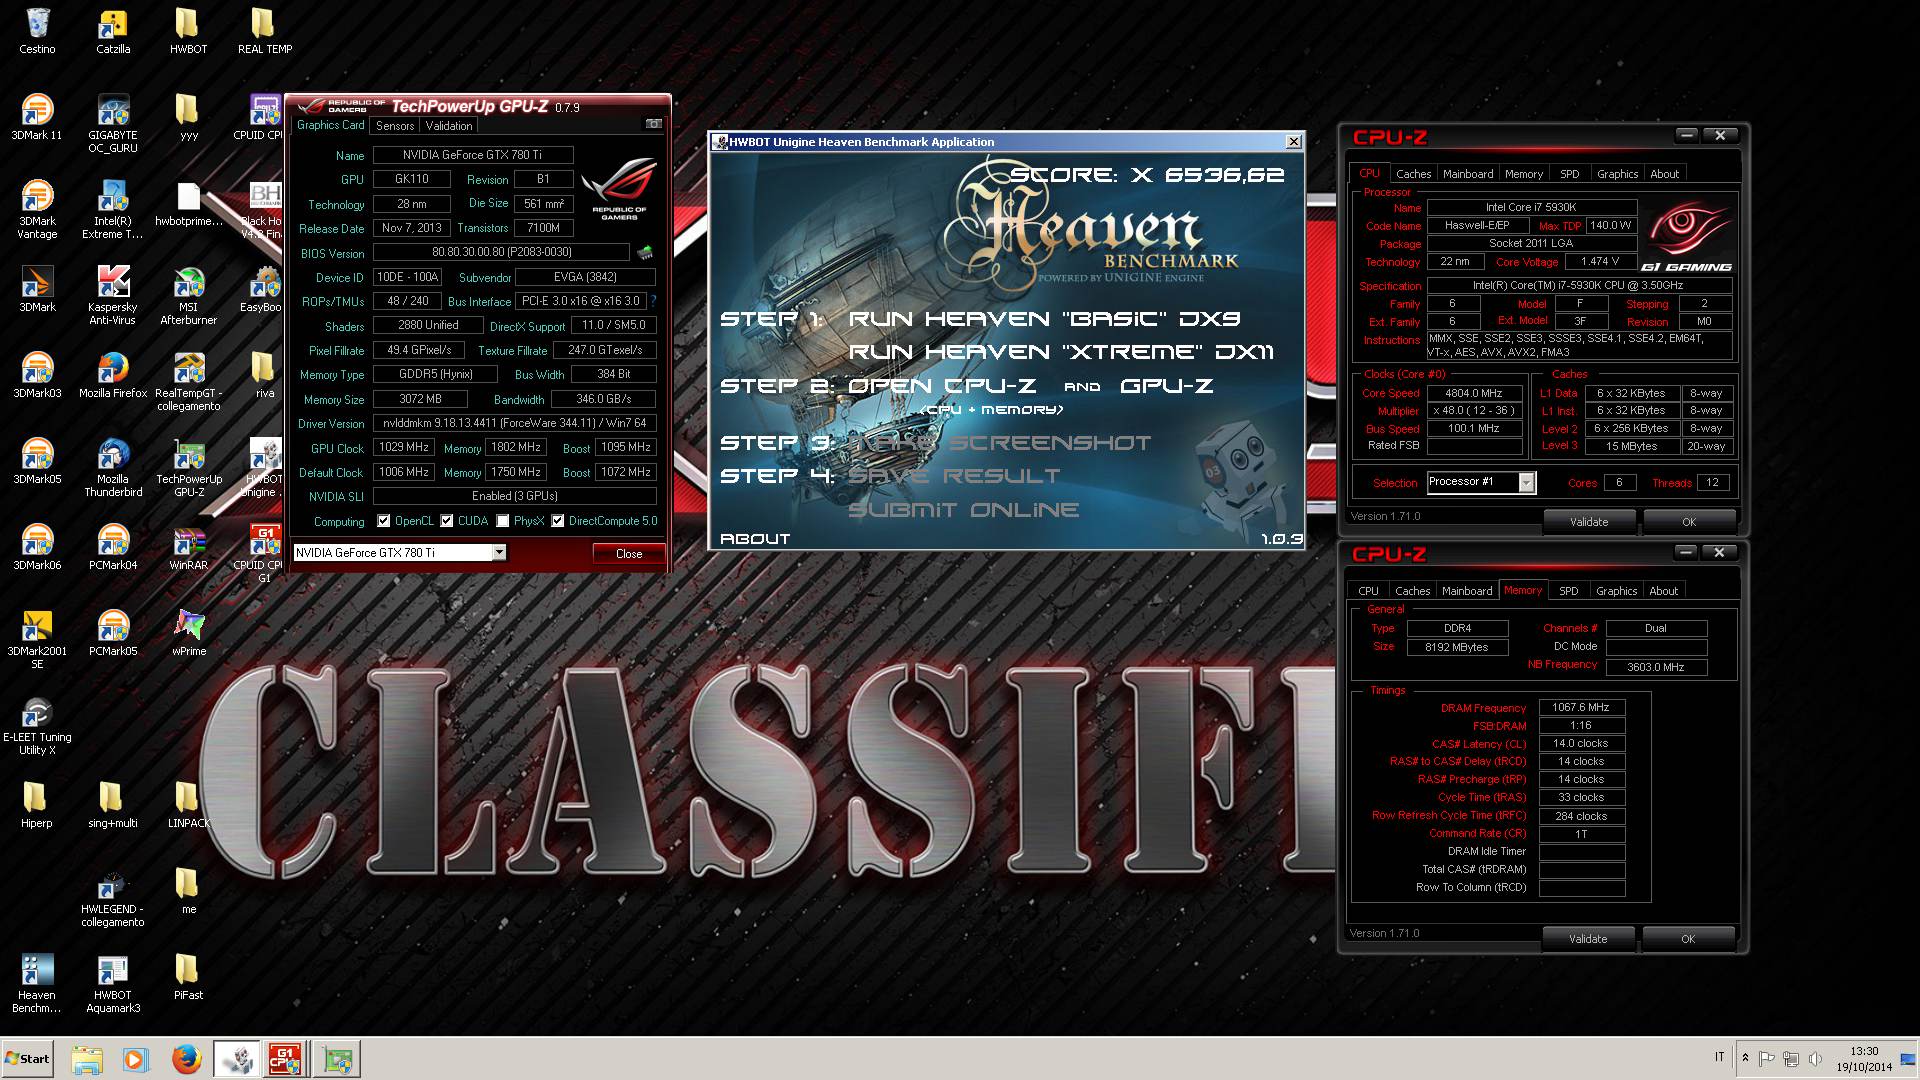Screen dimensions: 1920x1080
Task: Click Core Speed value 4804.0 MHz
Action: pyautogui.click(x=1475, y=393)
